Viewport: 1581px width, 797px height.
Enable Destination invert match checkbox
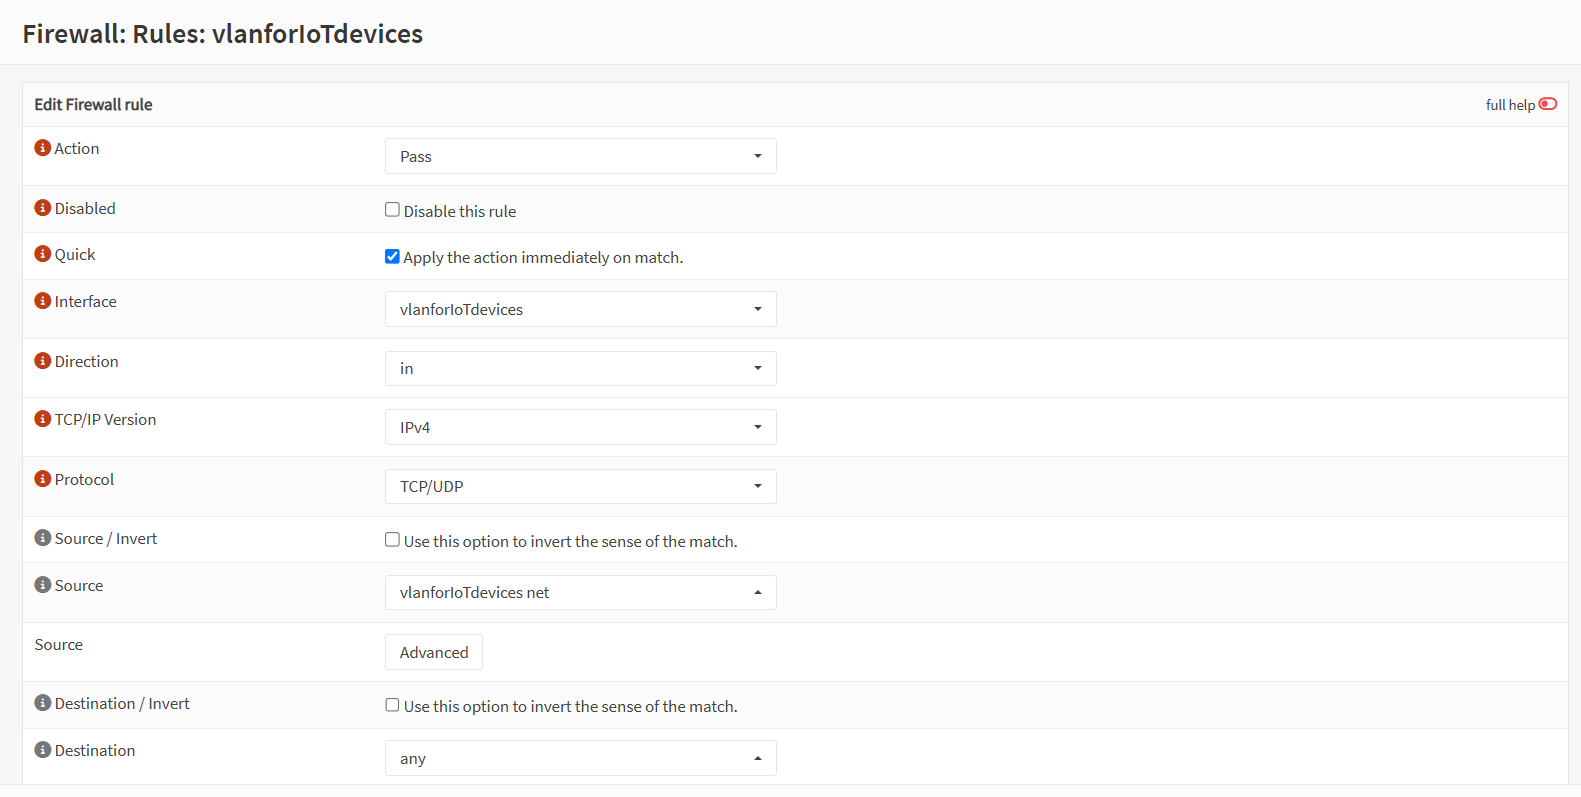coord(392,705)
